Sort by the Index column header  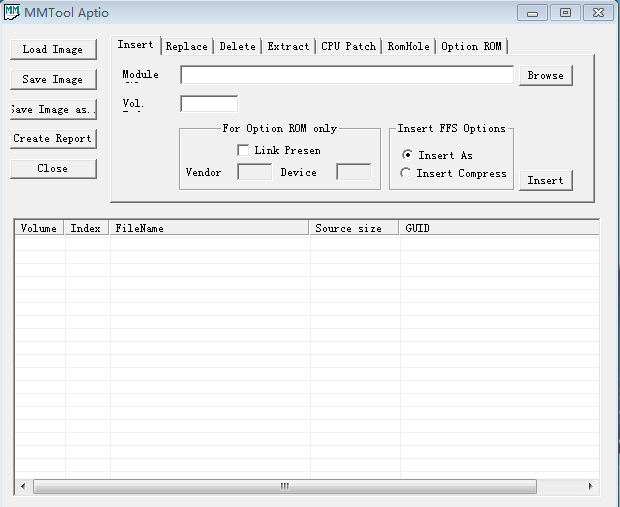tap(87, 228)
